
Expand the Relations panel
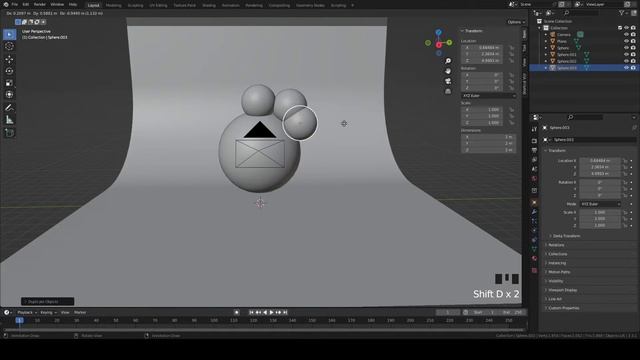coord(556,245)
